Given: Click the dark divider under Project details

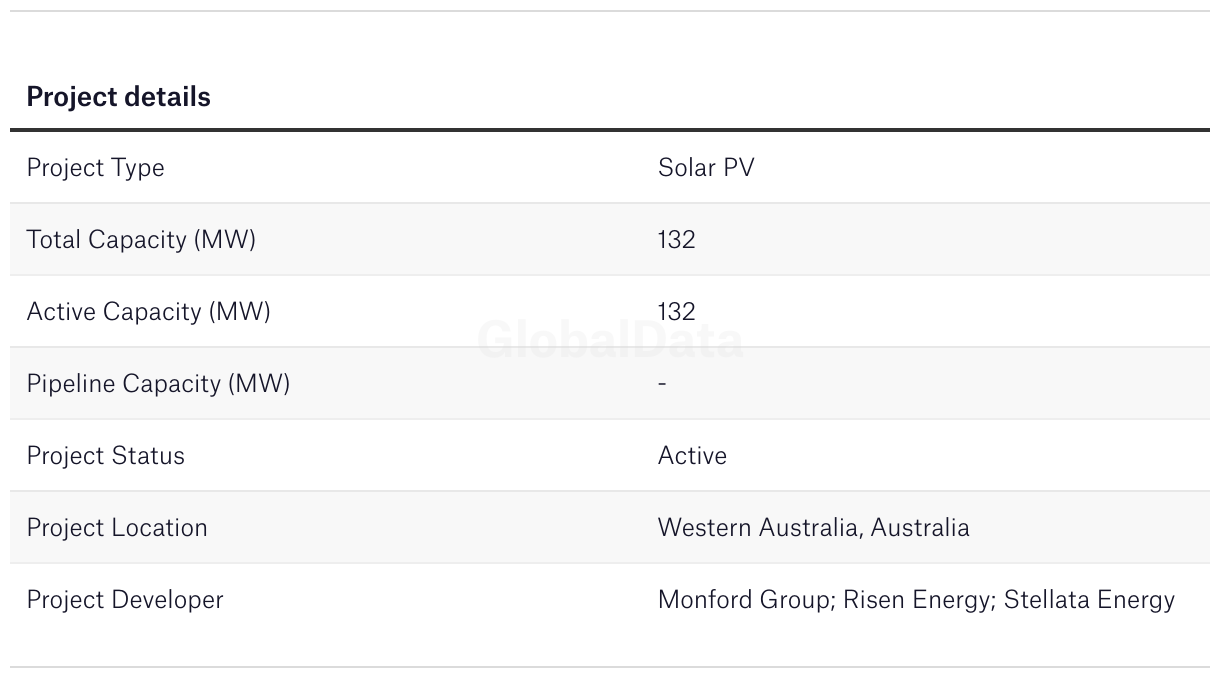Looking at the screenshot, I should tap(610, 130).
